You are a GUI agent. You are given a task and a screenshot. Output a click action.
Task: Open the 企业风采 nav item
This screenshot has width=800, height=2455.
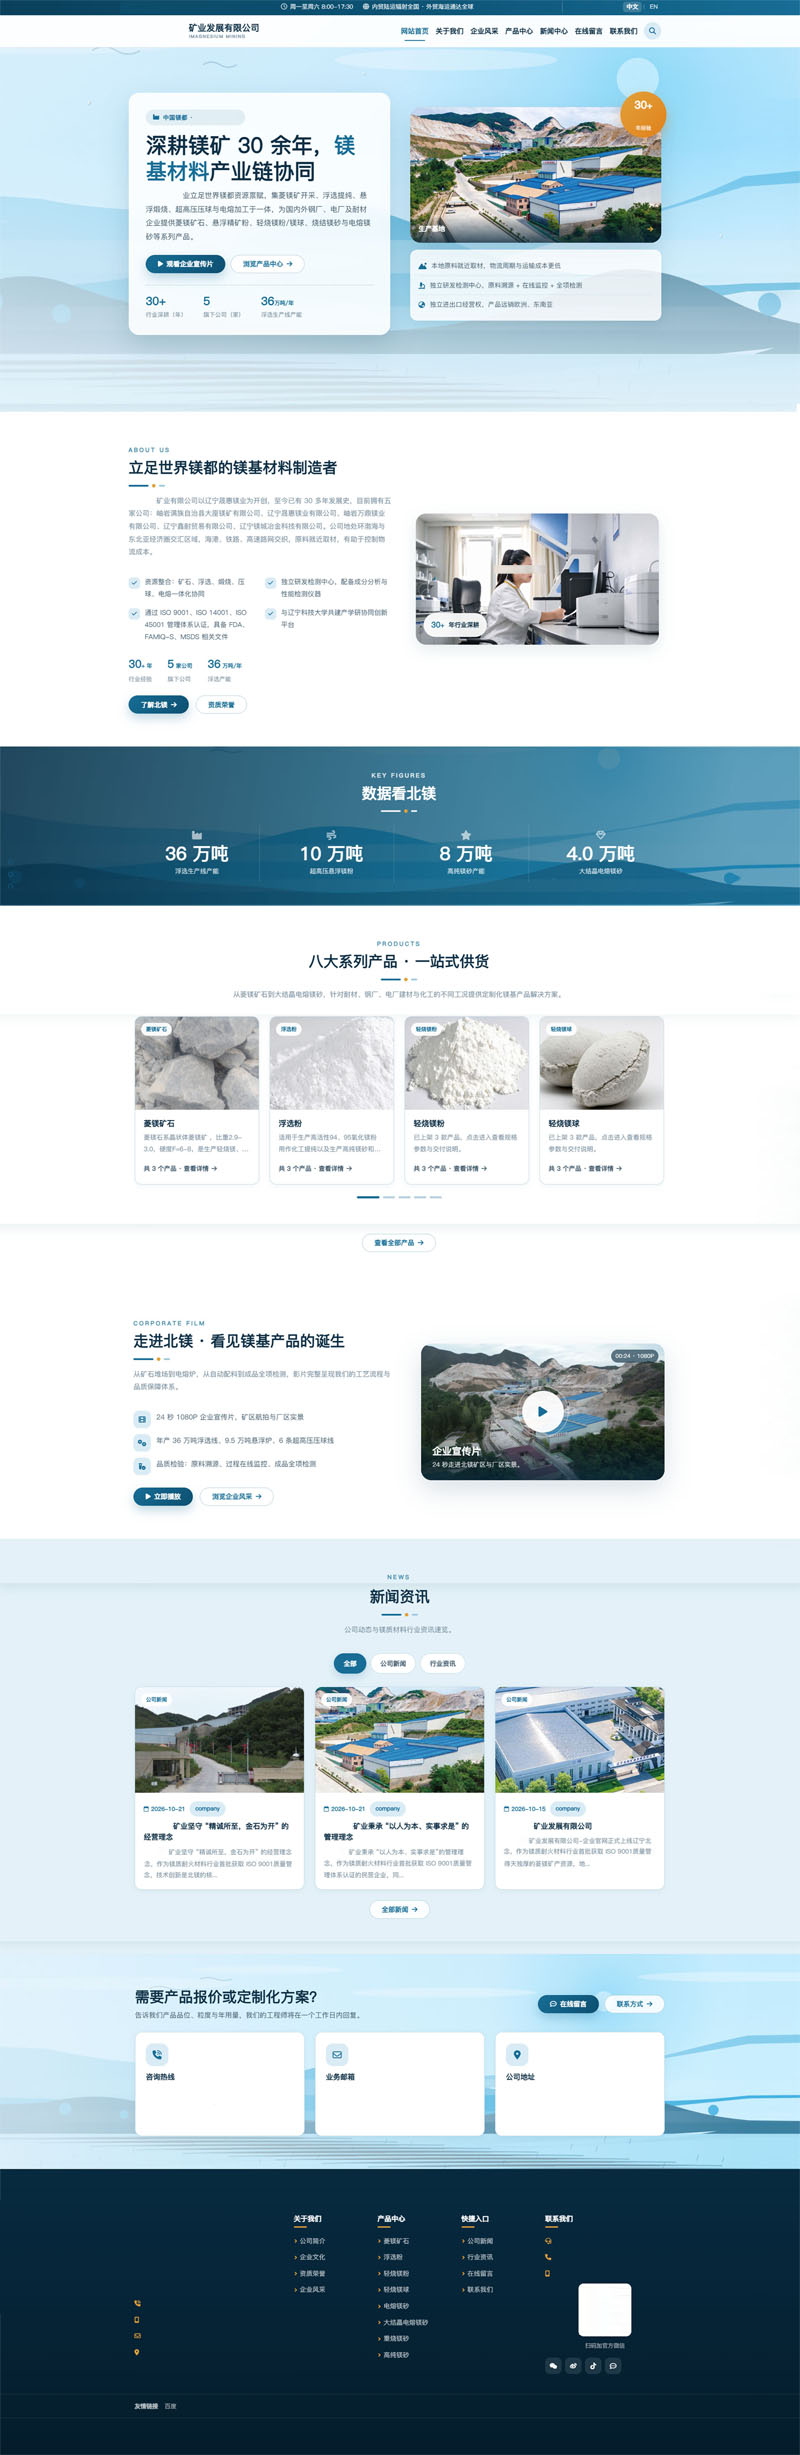point(484,31)
